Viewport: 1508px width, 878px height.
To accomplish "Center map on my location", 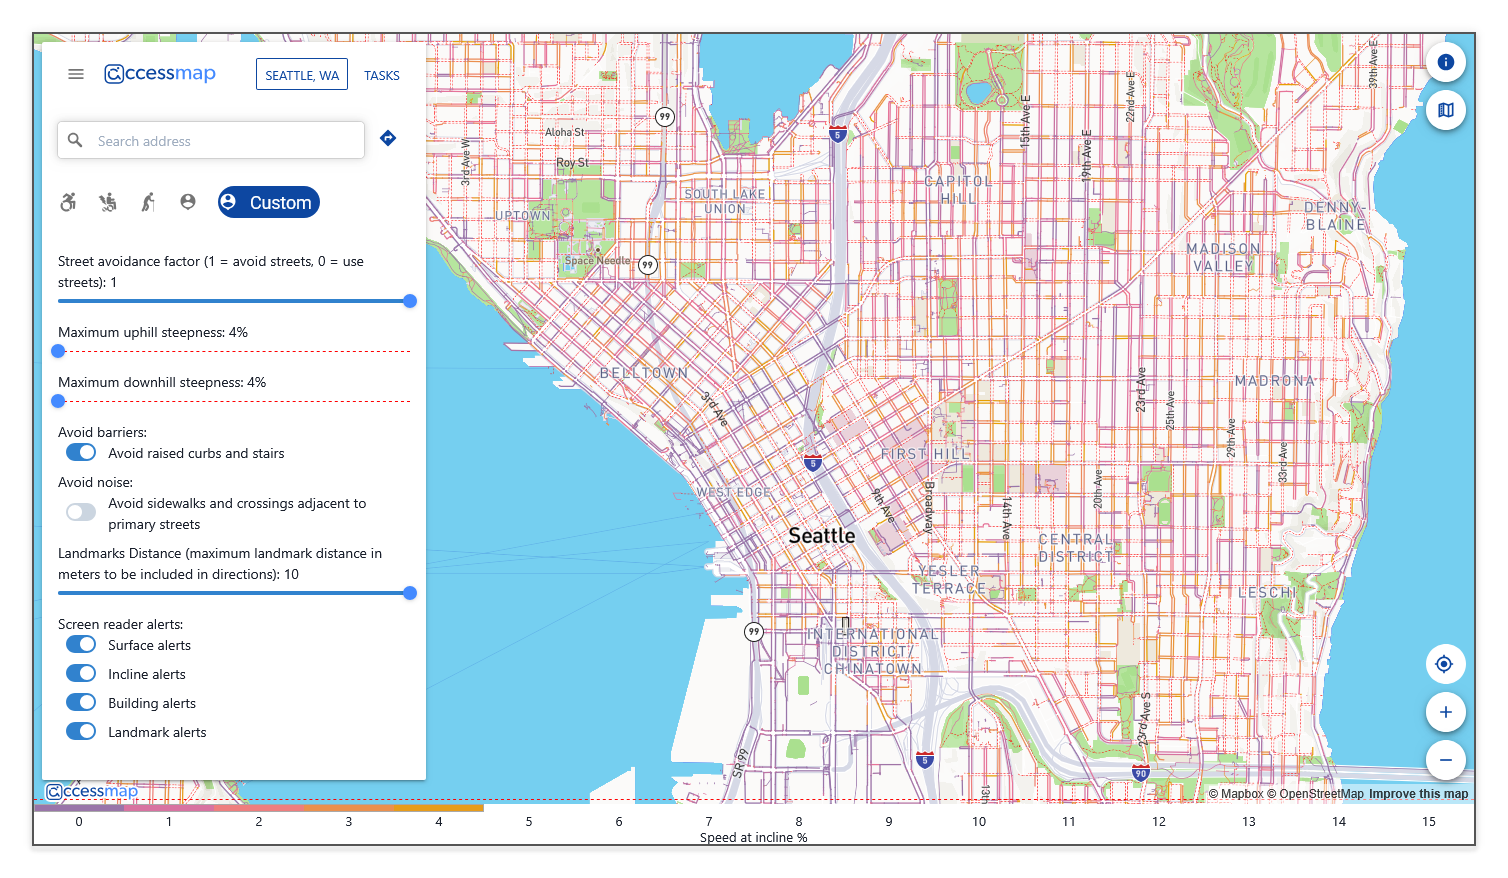I will 1445,664.
